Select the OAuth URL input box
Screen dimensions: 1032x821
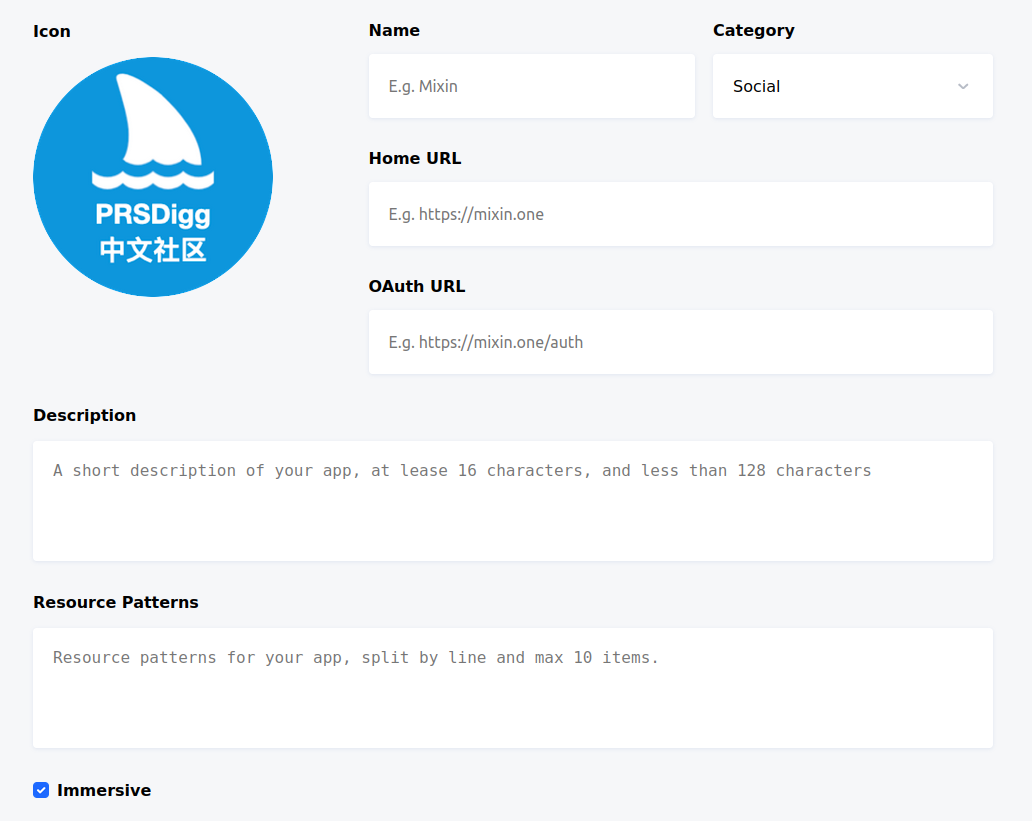680,342
